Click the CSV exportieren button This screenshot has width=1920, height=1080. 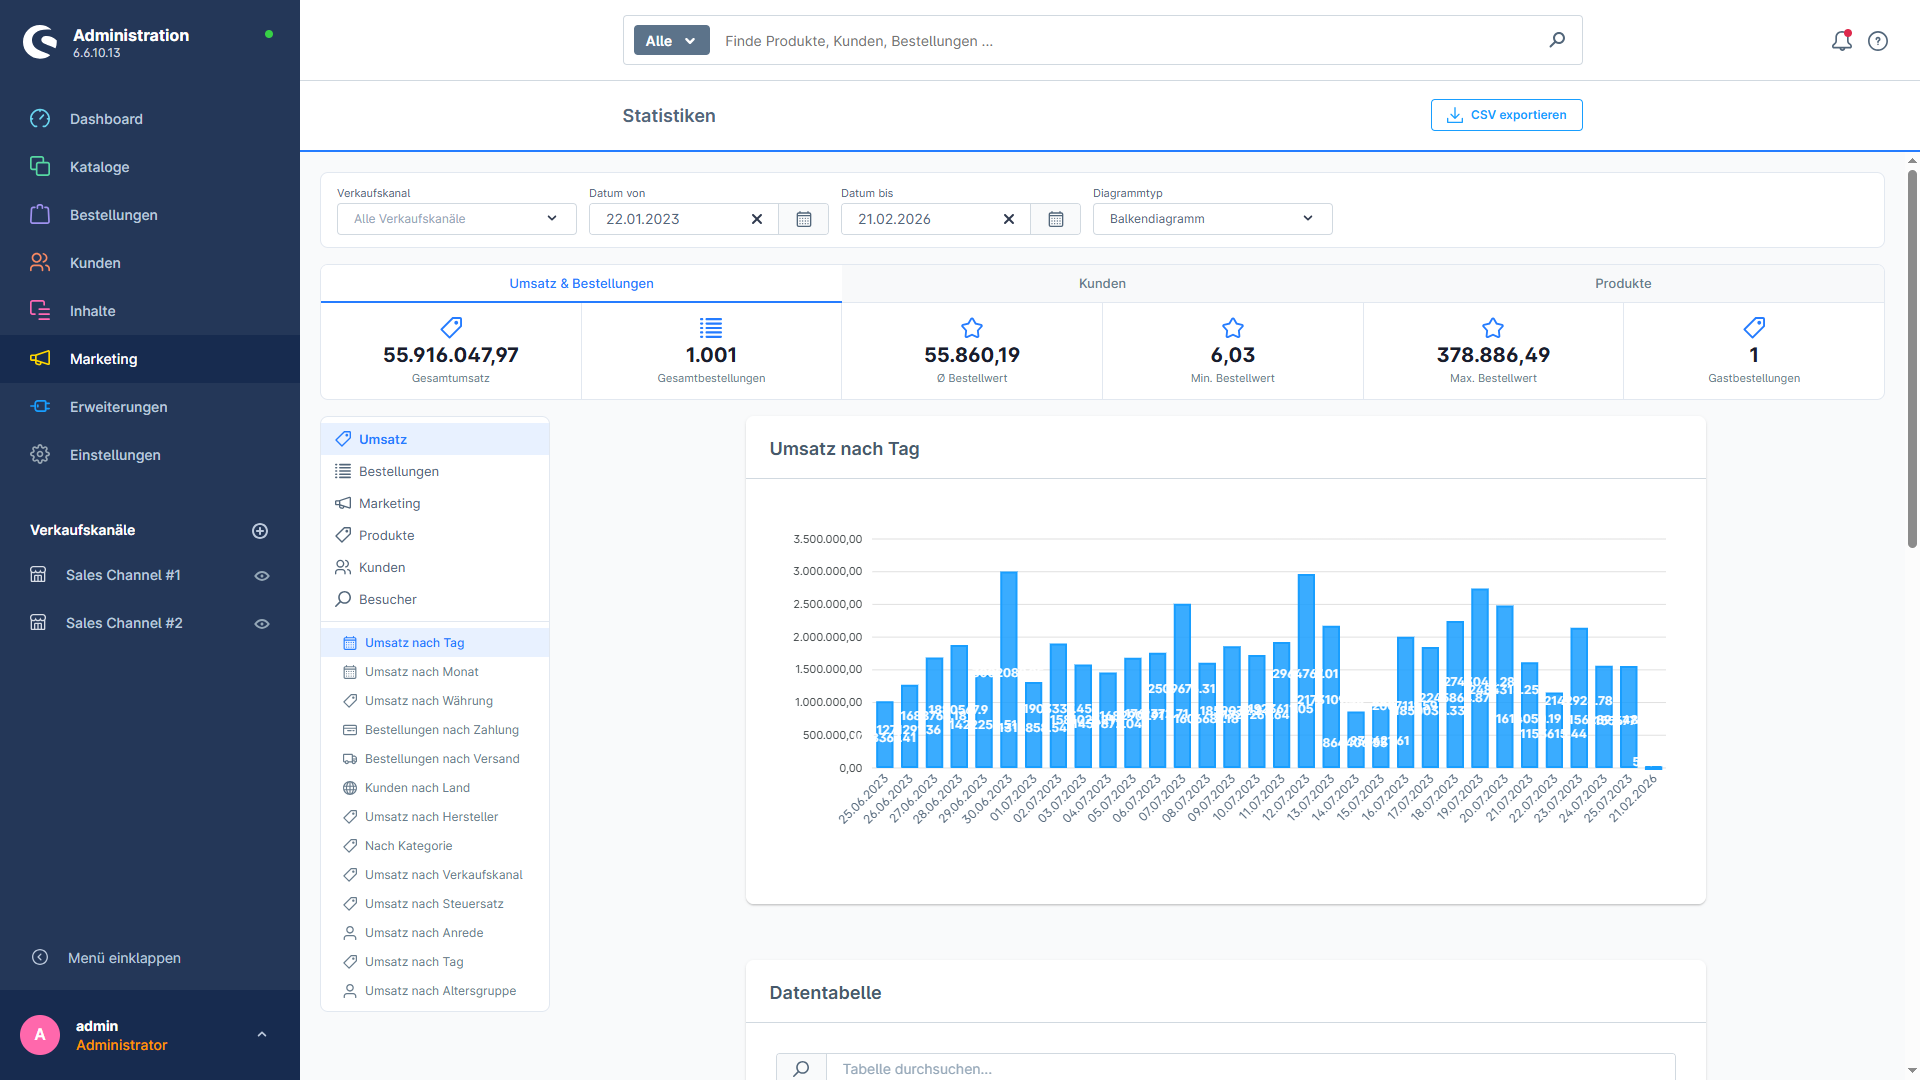tap(1506, 114)
